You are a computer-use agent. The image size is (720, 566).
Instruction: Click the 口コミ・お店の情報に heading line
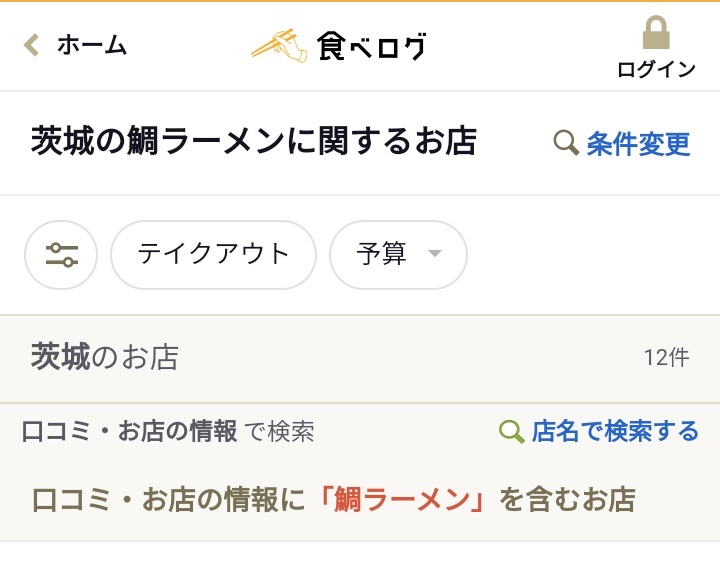coord(334,499)
